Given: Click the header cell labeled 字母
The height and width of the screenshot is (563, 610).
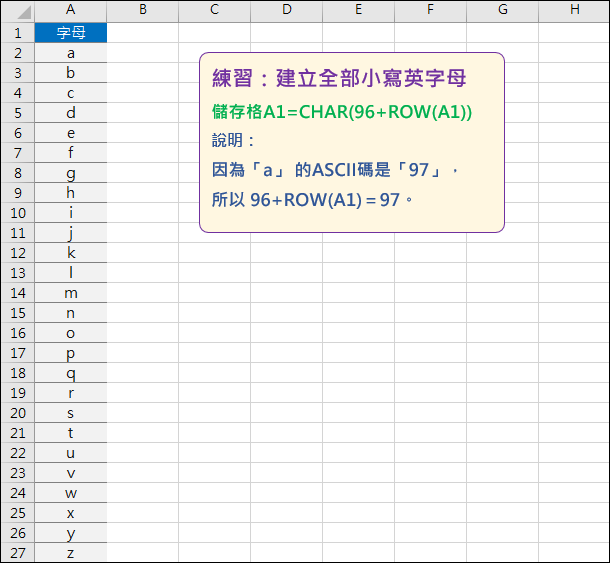Looking at the screenshot, I should (70, 33).
